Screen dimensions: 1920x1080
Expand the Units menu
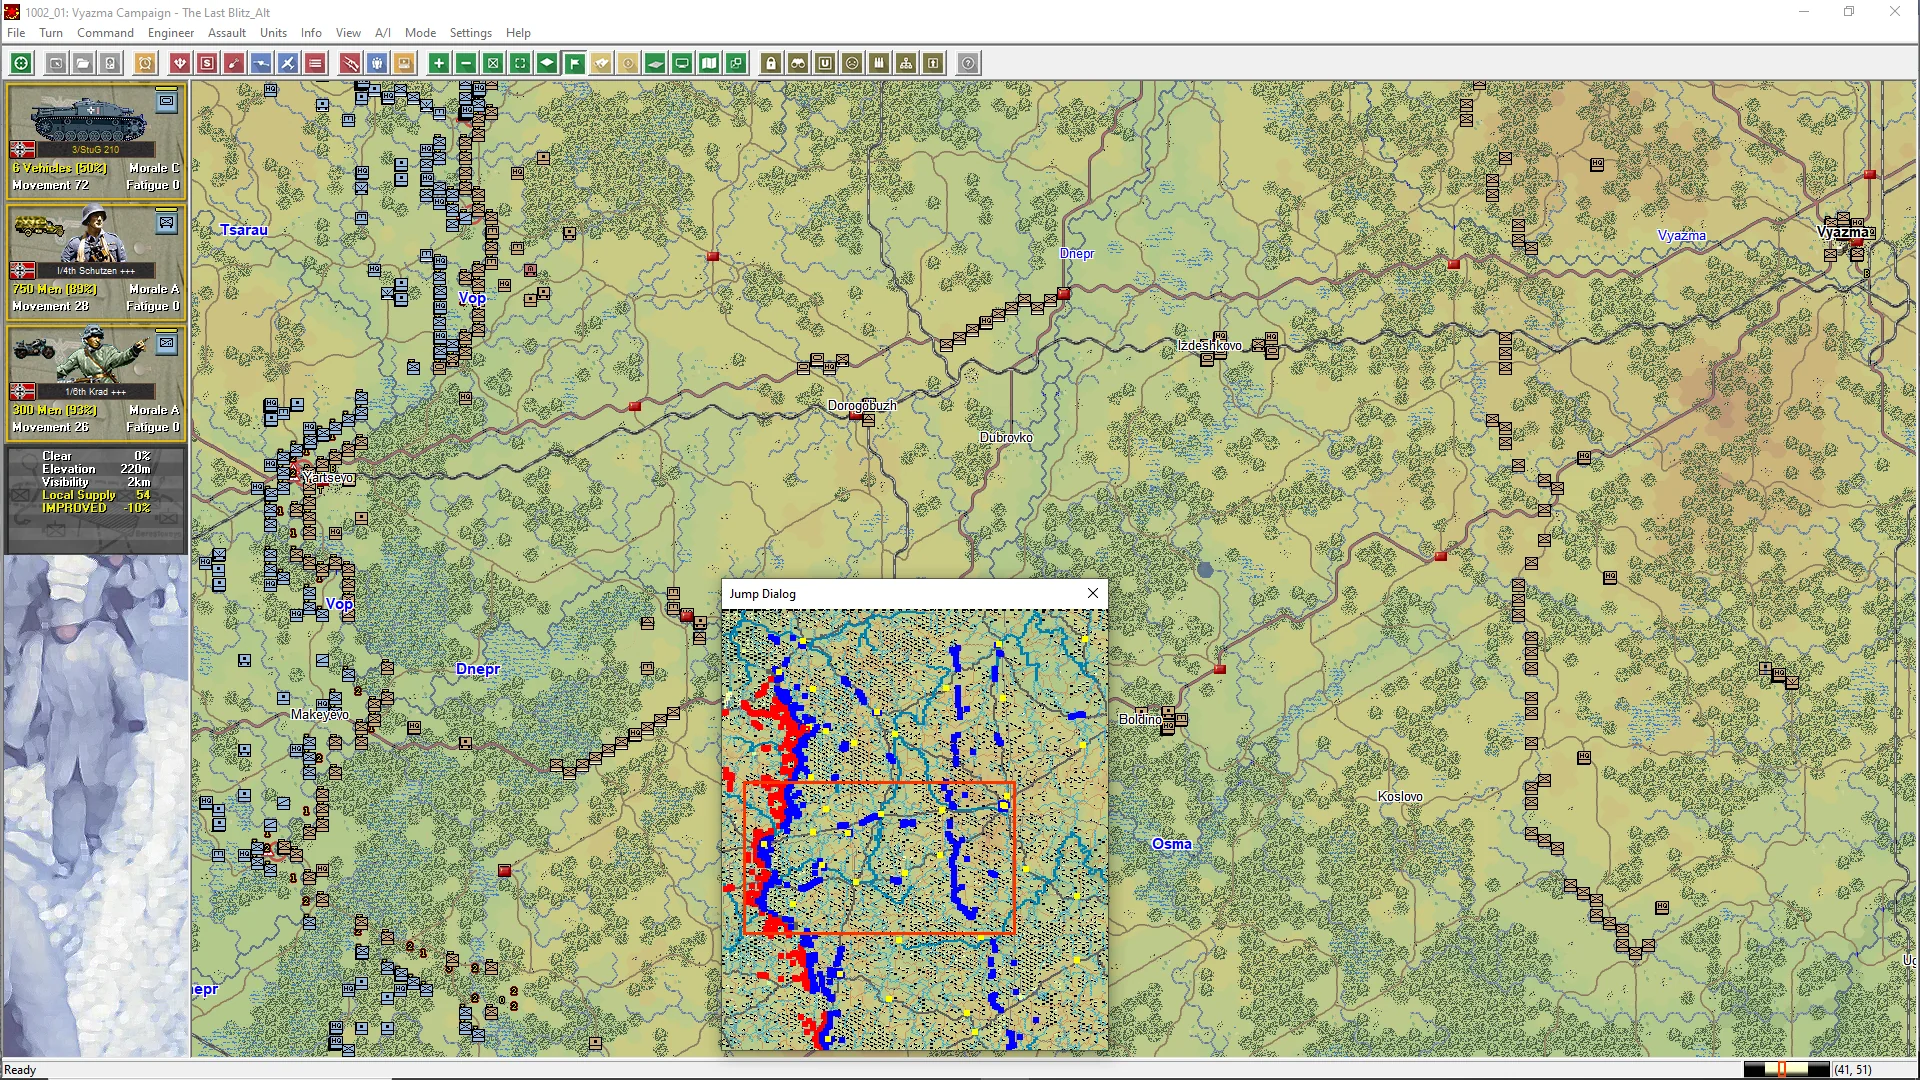coord(273,33)
